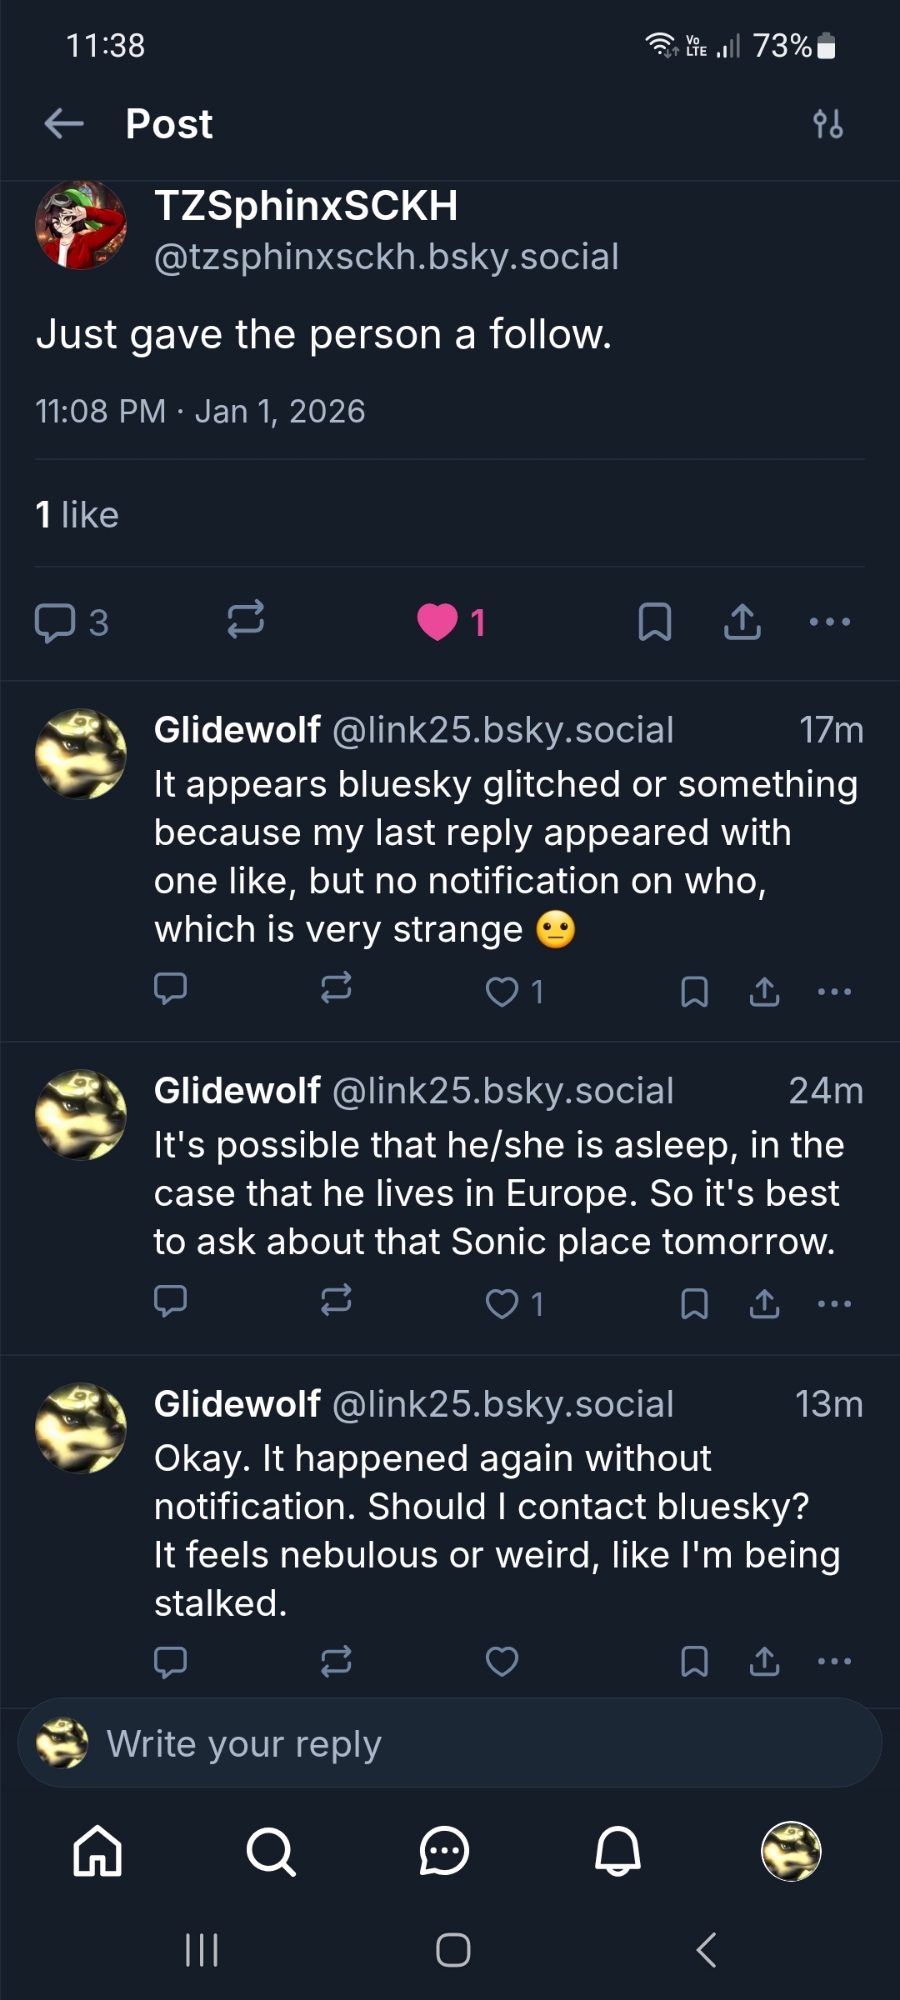Share the main post via share icon
This screenshot has height=2000, width=900.
(742, 621)
